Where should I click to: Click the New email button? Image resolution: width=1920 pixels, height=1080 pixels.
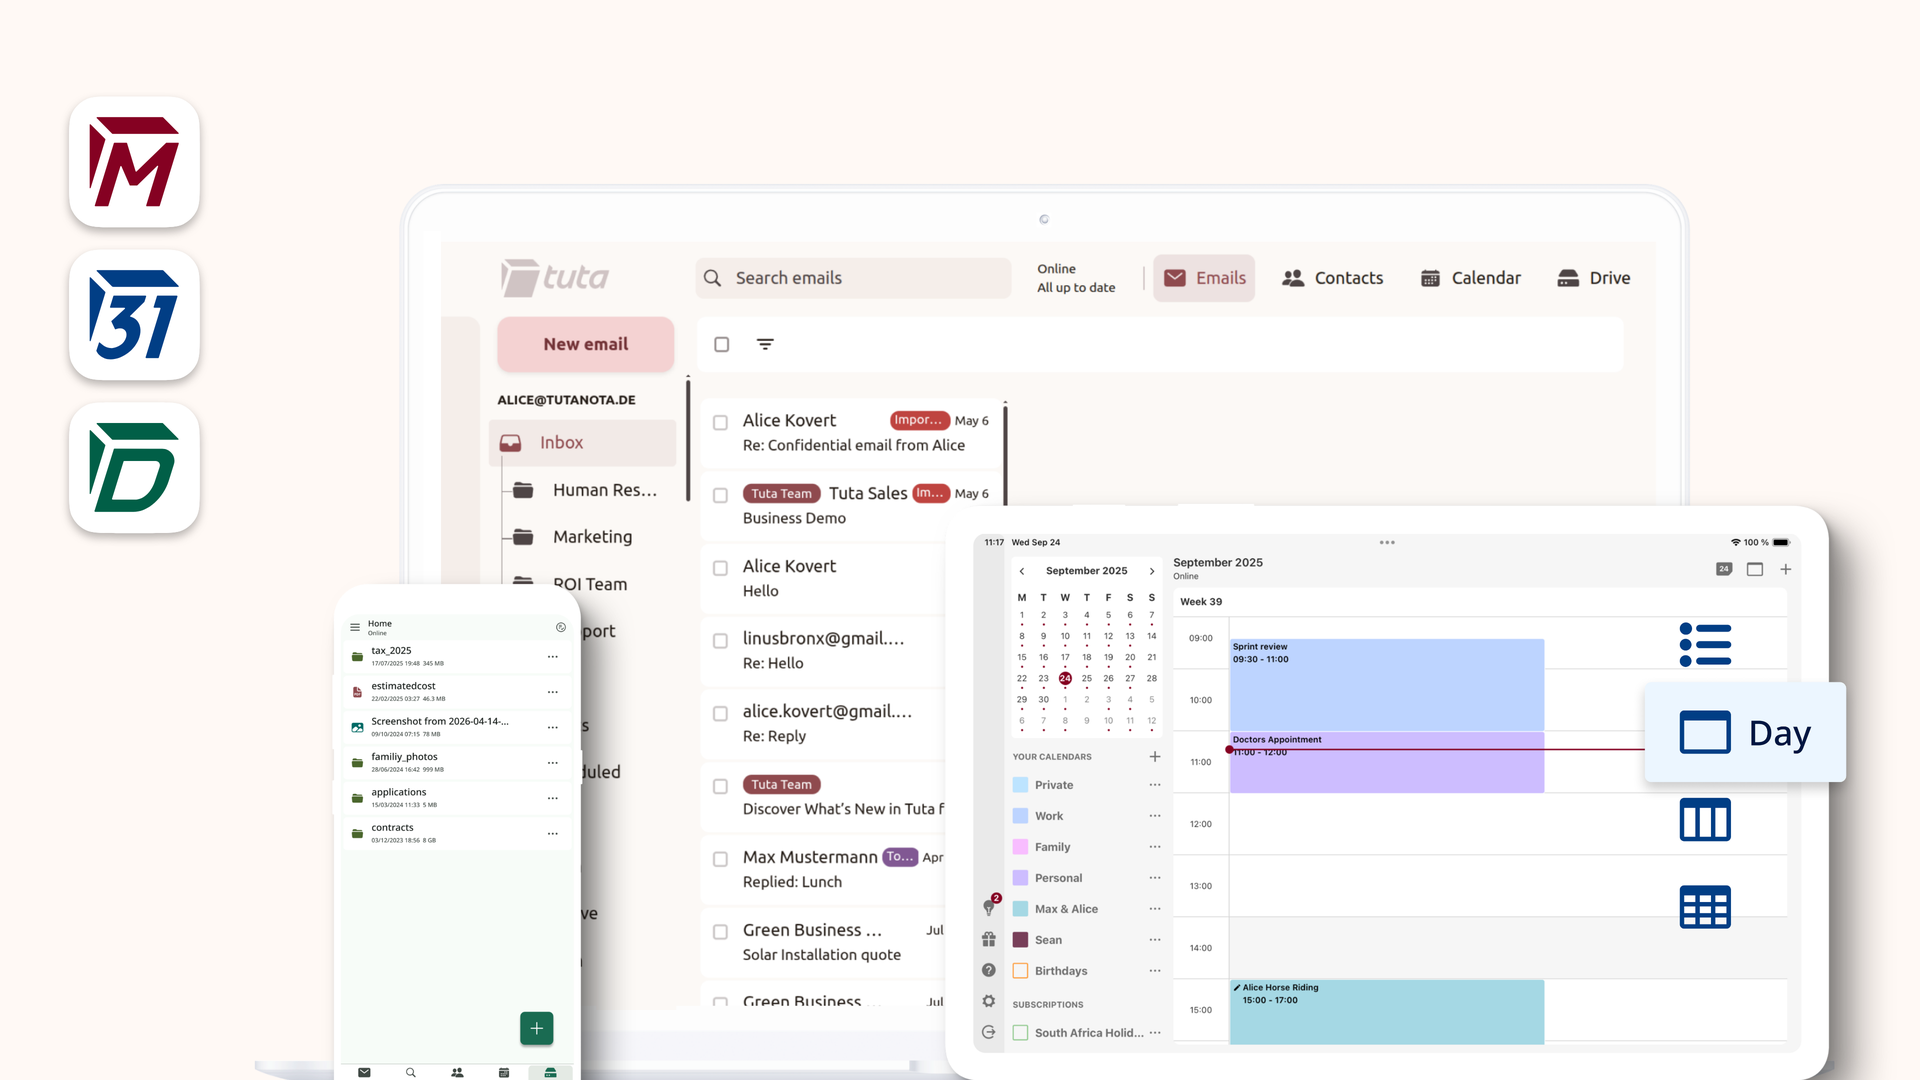(586, 344)
